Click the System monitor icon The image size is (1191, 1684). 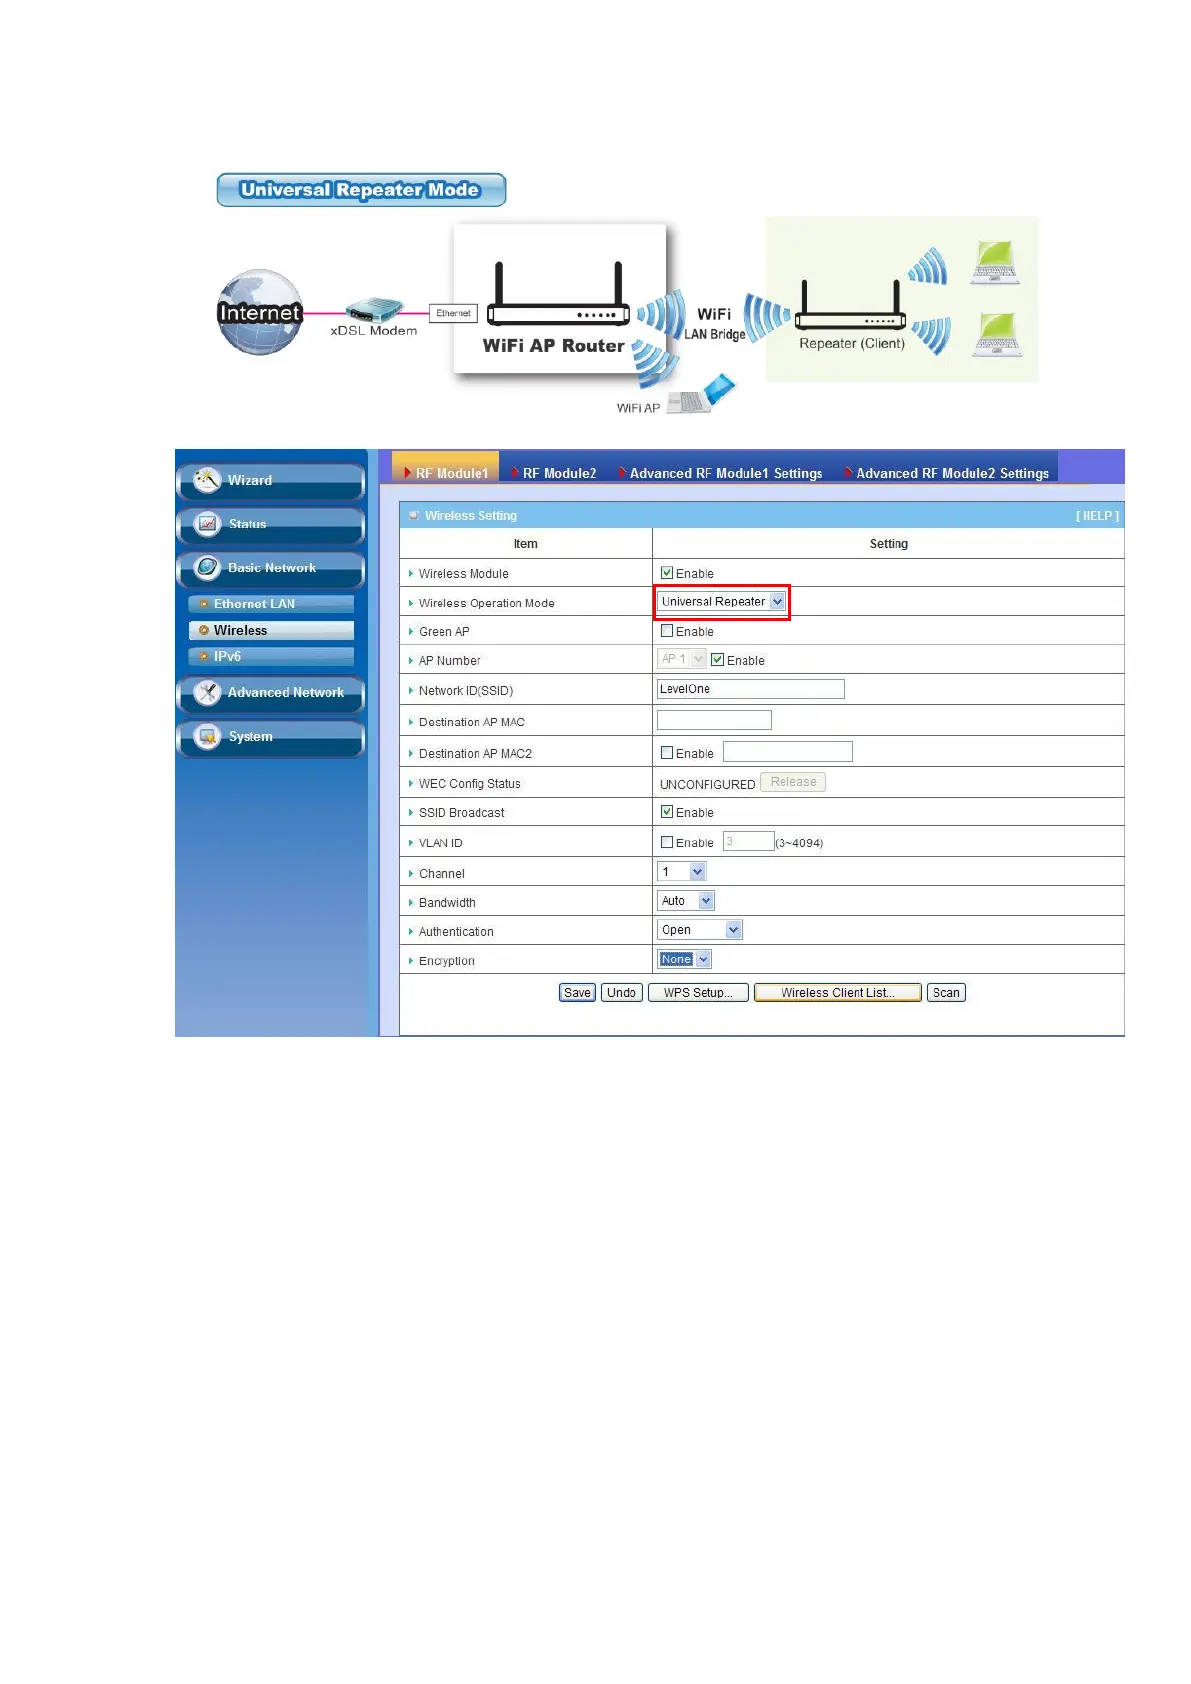pos(207,736)
